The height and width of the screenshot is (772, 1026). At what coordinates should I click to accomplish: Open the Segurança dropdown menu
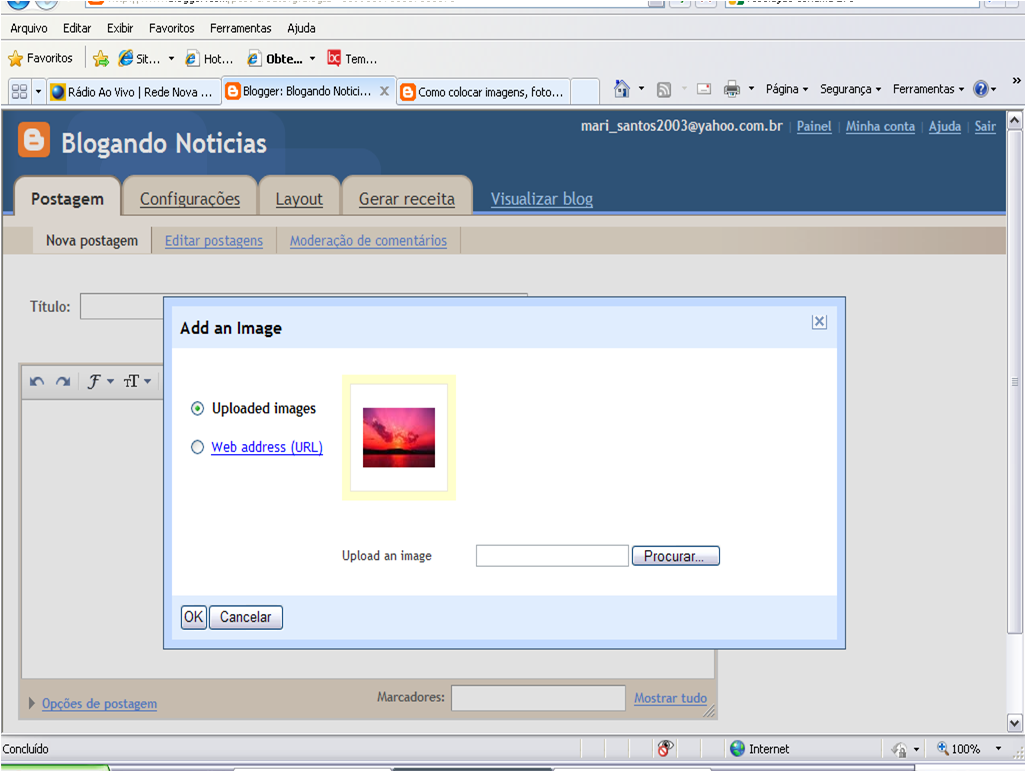[x=849, y=88]
